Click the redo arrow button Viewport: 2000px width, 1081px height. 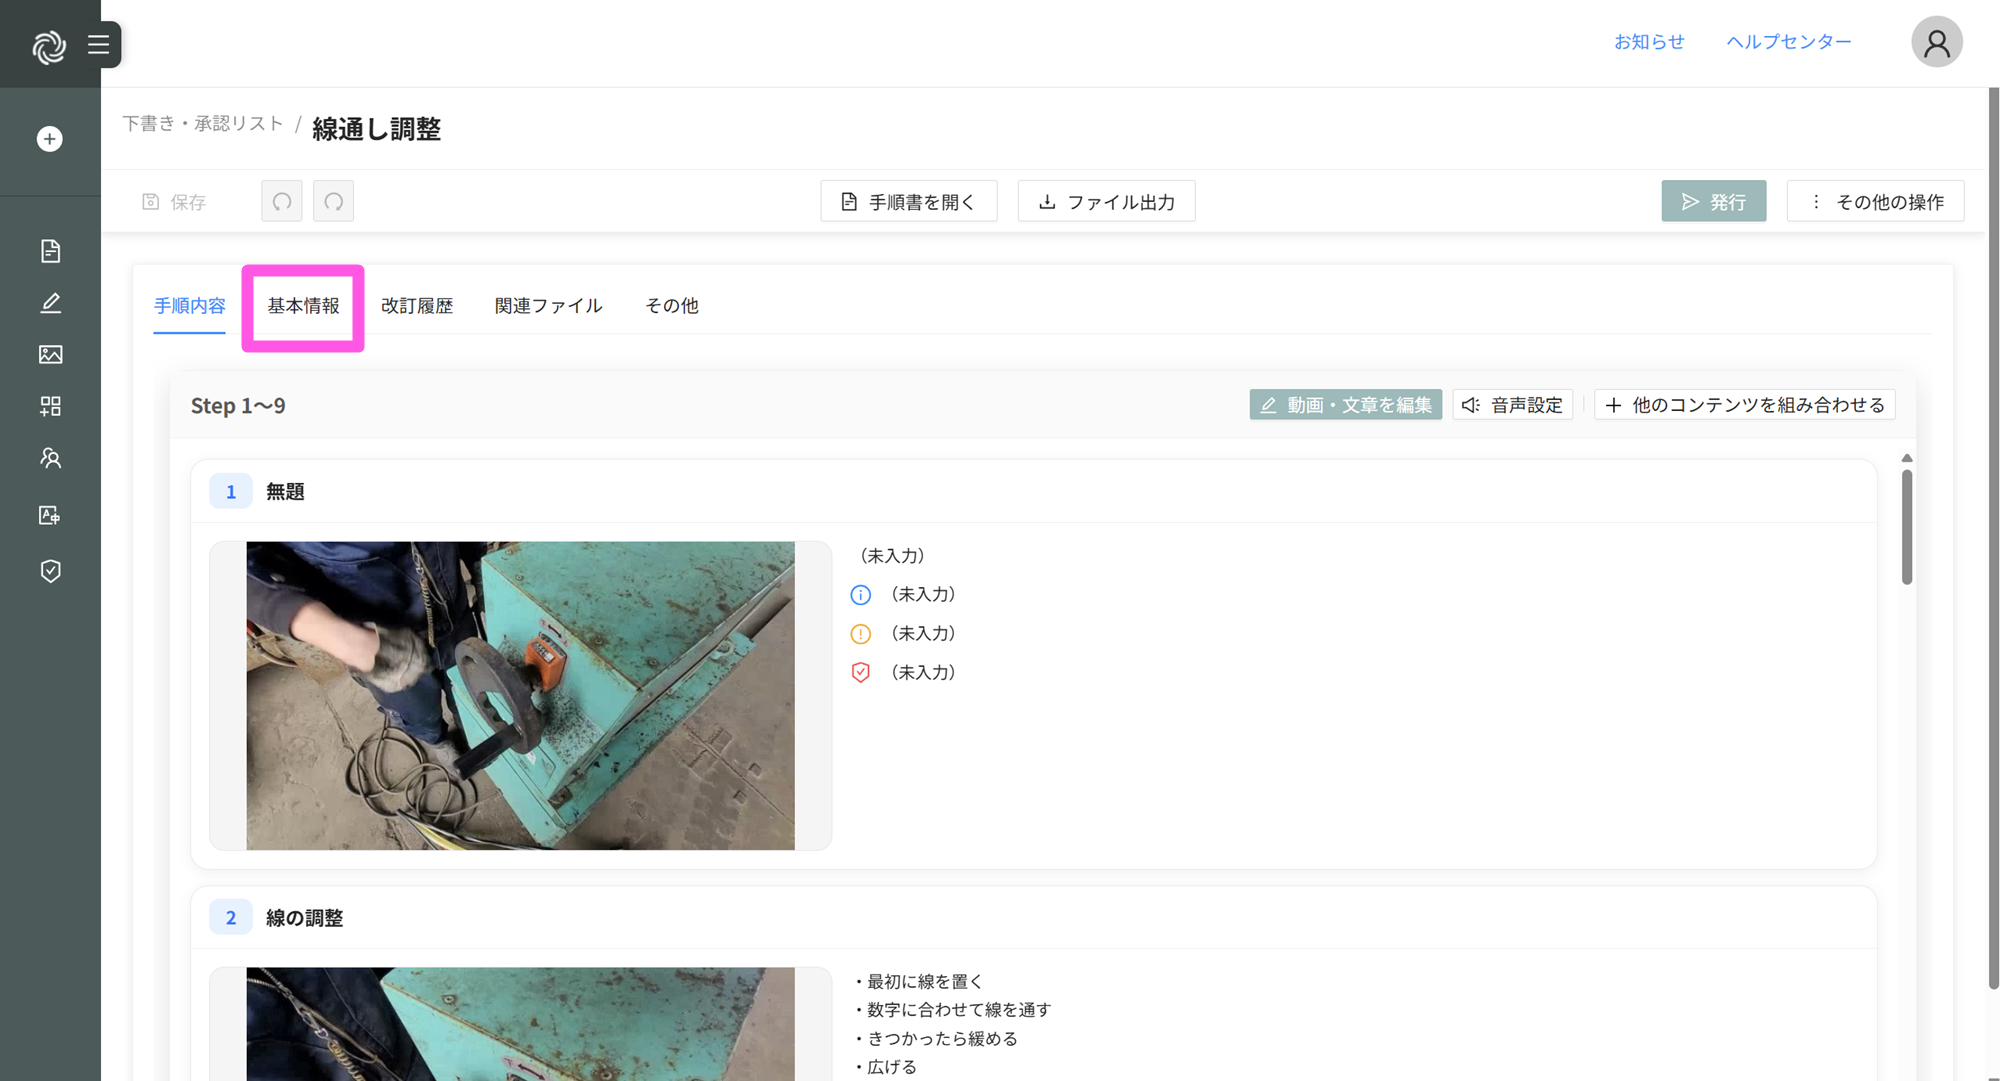(x=333, y=201)
